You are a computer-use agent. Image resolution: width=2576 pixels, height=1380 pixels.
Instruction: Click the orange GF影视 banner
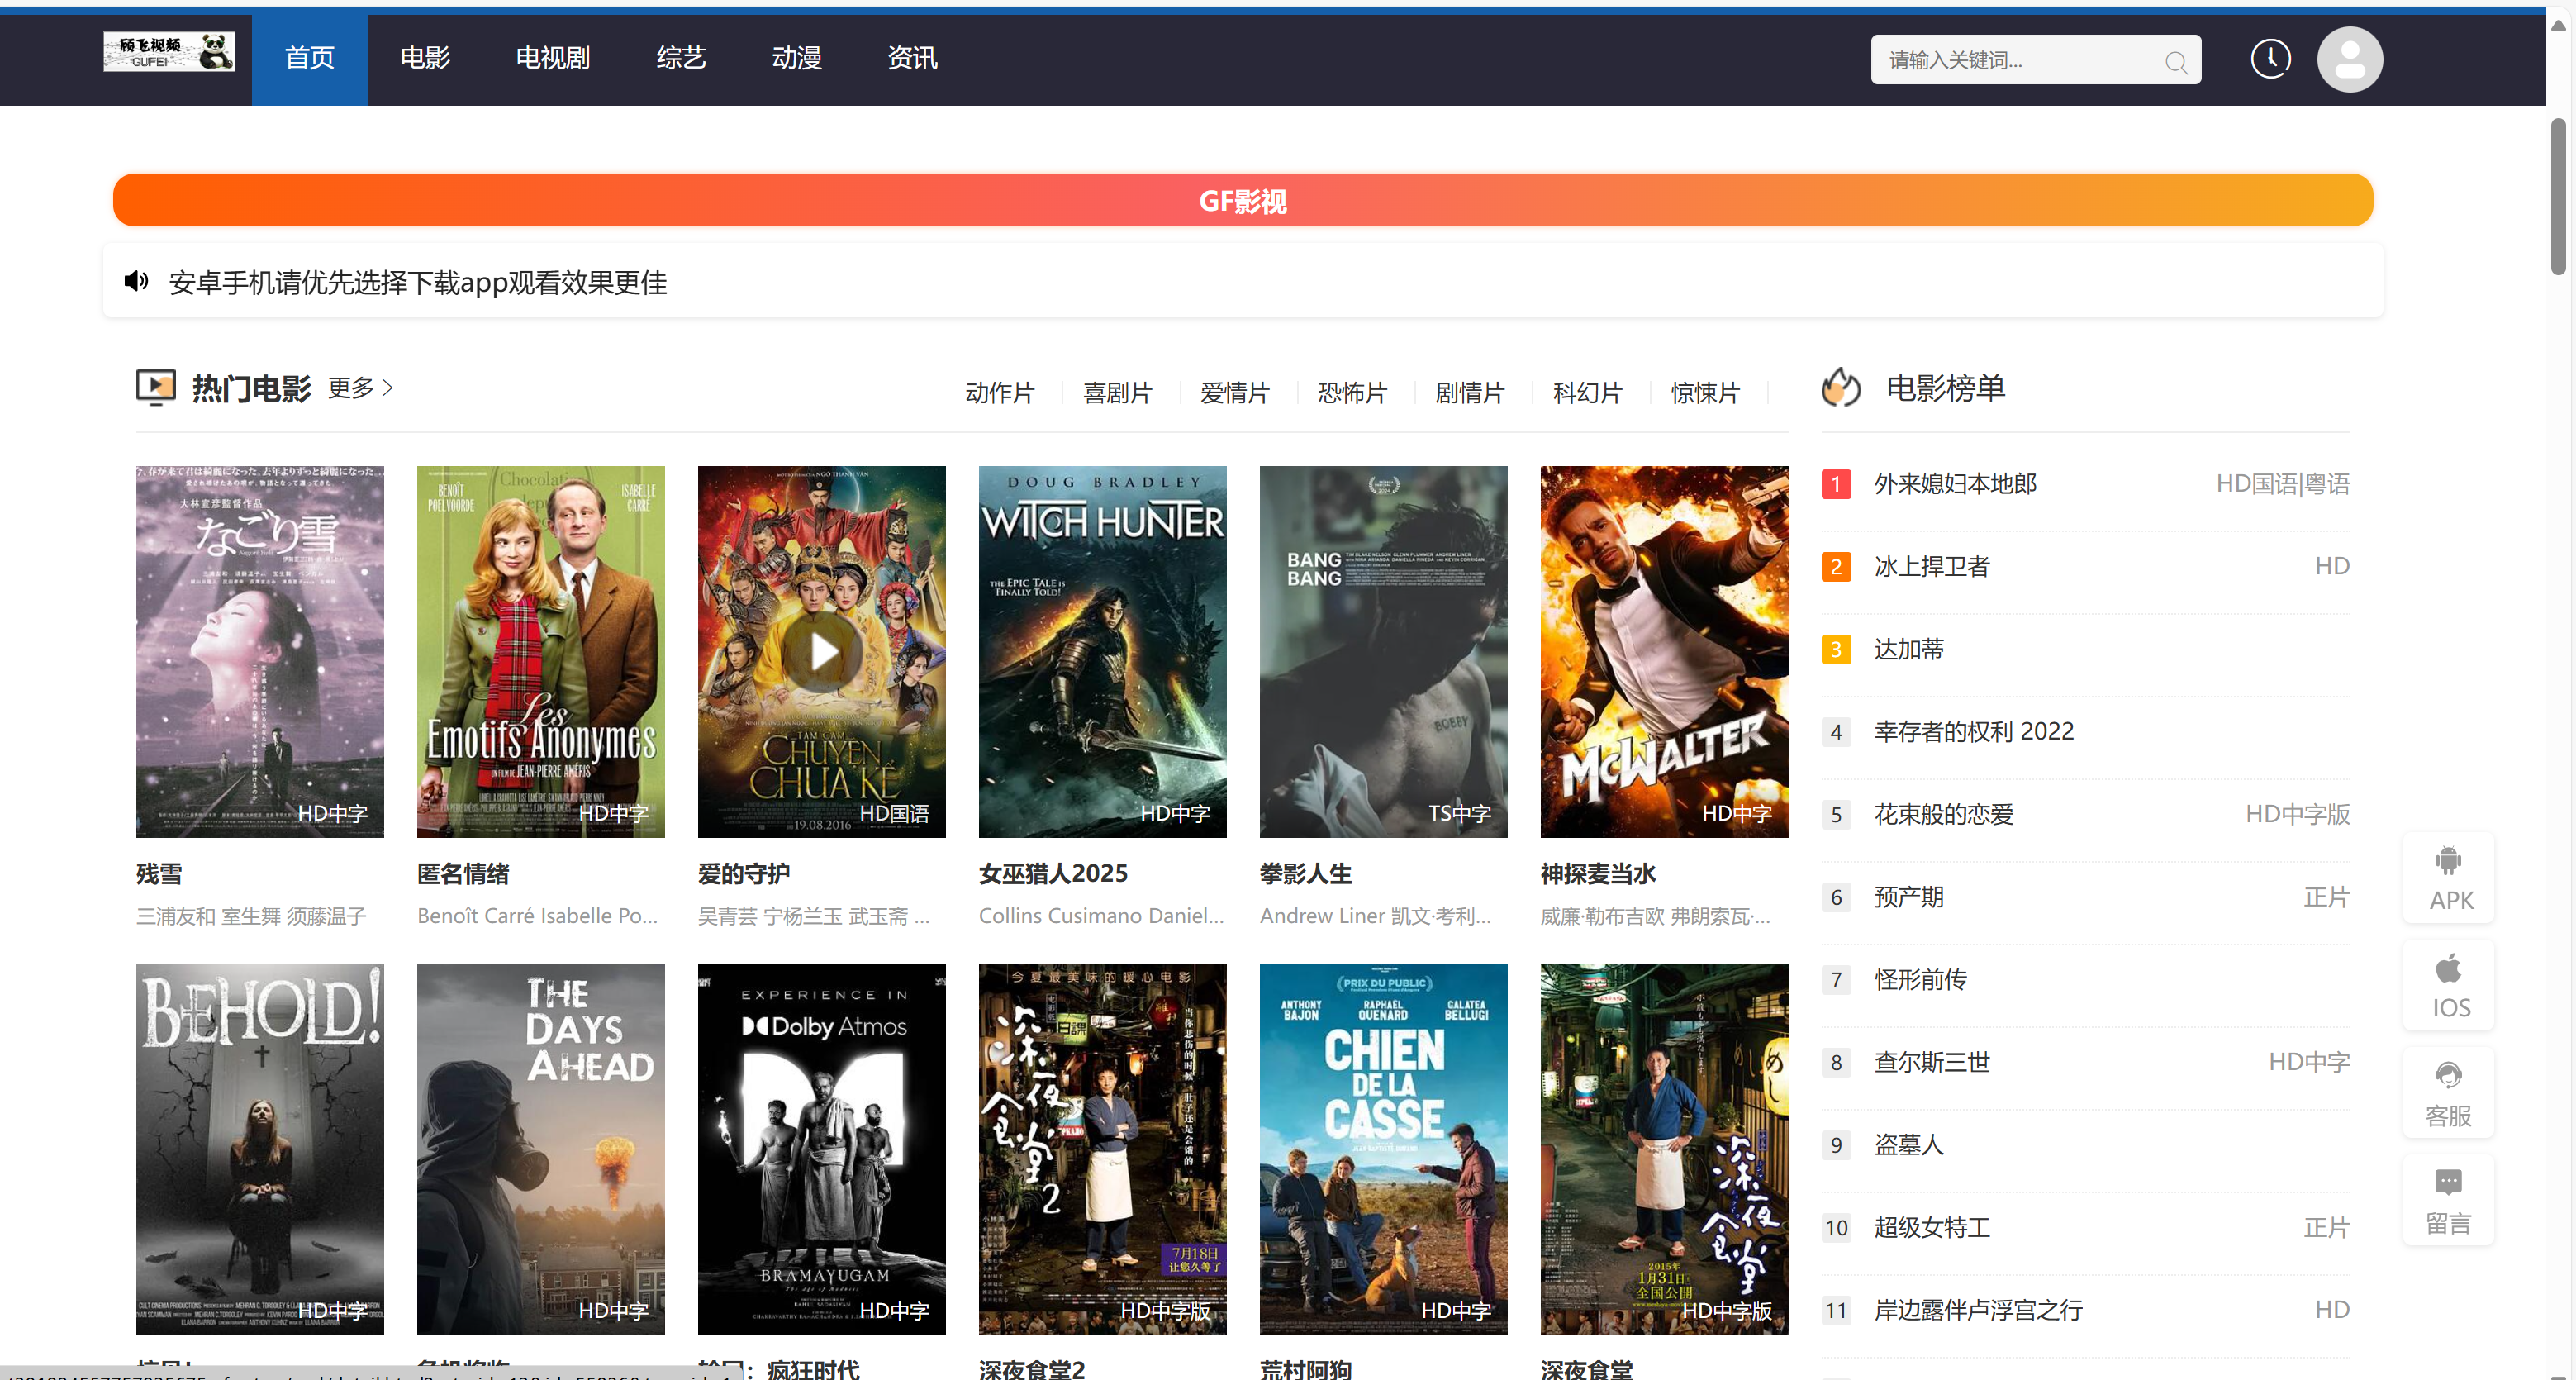[1242, 200]
